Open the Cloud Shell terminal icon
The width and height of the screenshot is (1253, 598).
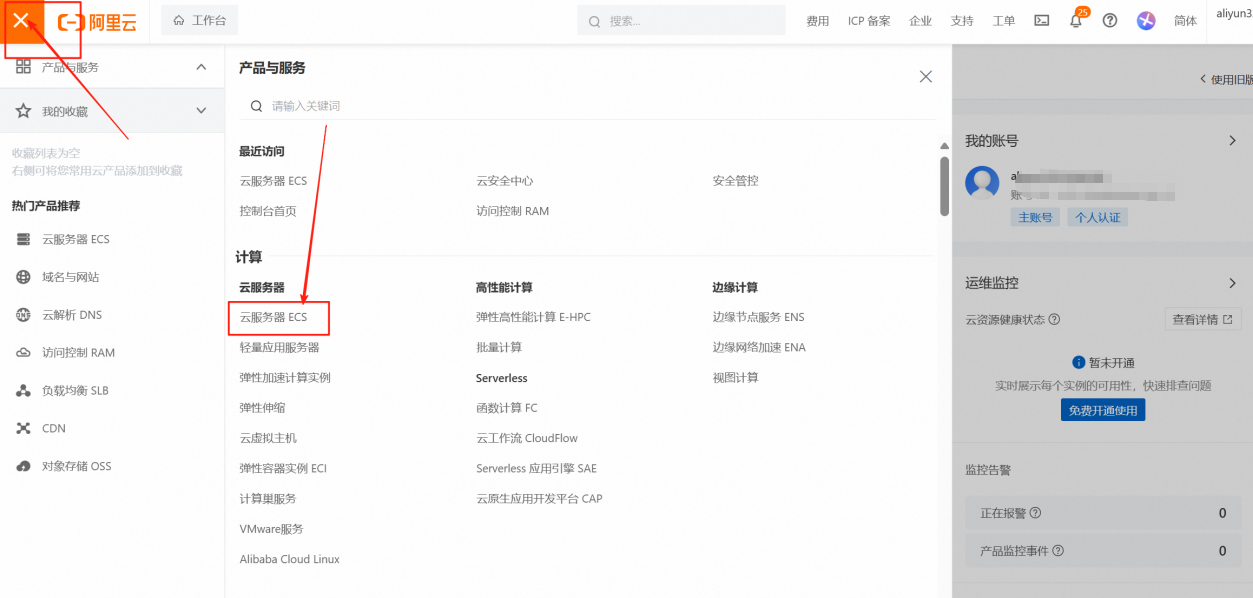coord(1042,21)
